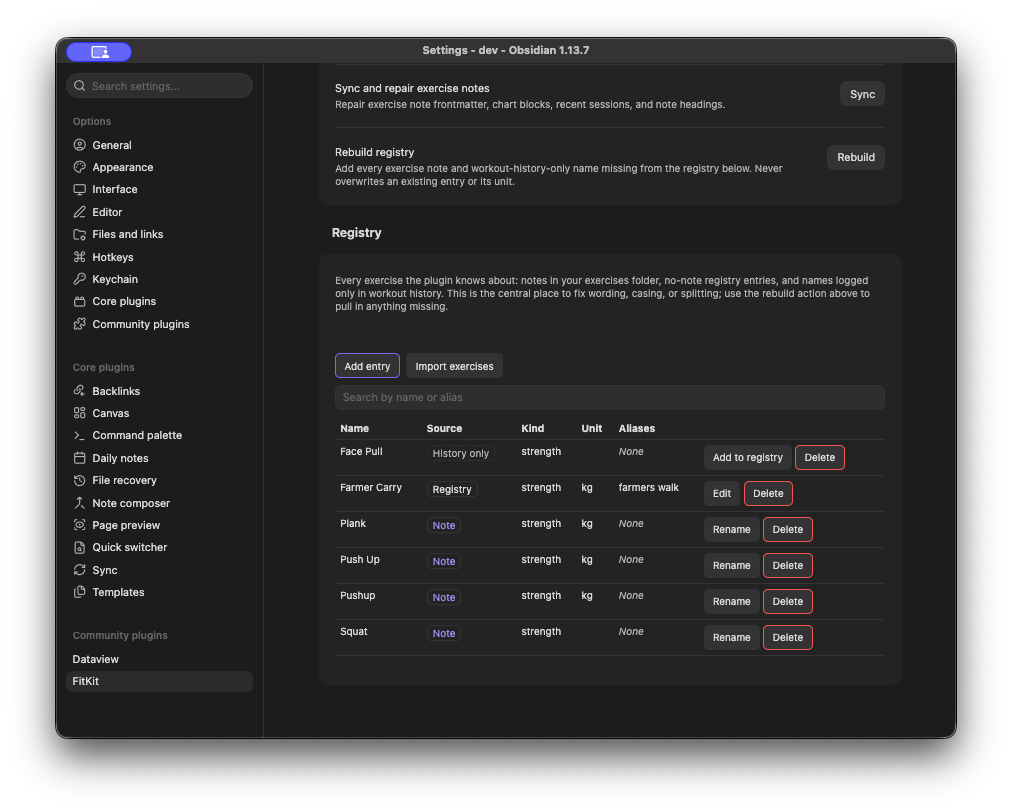Click the Templates copy icon
The width and height of the screenshot is (1012, 812).
79,592
